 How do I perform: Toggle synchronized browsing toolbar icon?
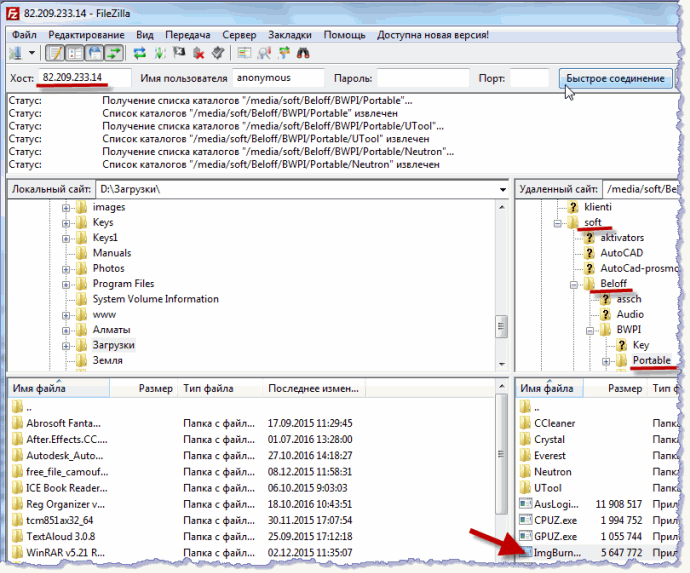click(x=284, y=53)
